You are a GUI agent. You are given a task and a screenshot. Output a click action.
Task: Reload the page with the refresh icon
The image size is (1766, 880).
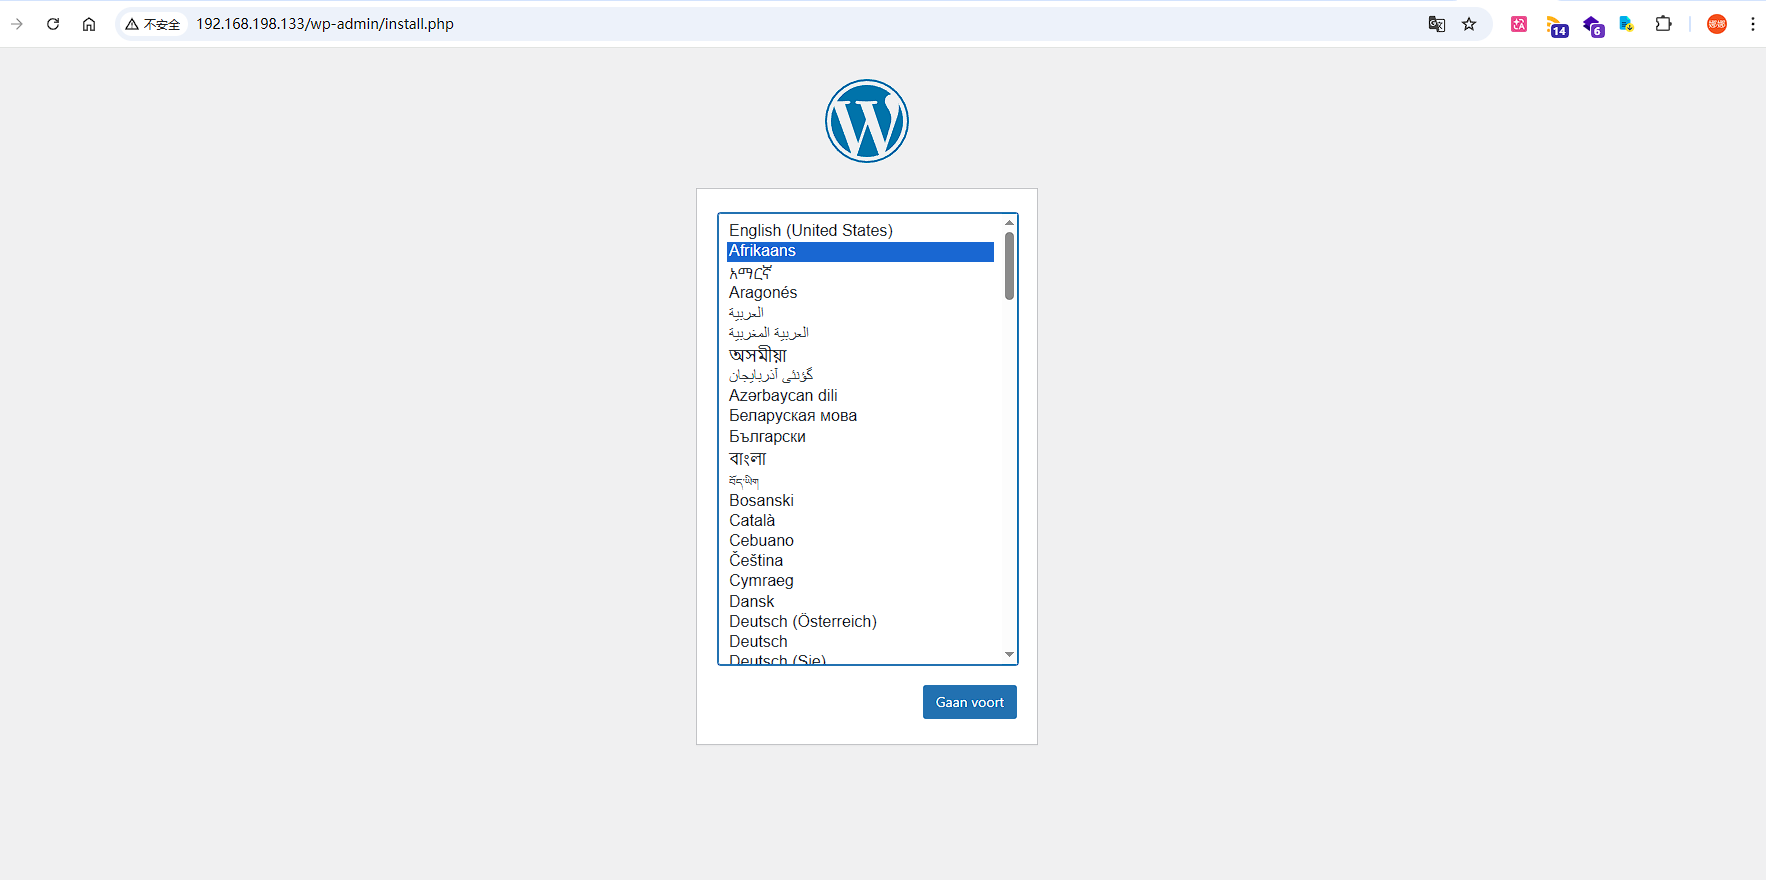(x=53, y=24)
